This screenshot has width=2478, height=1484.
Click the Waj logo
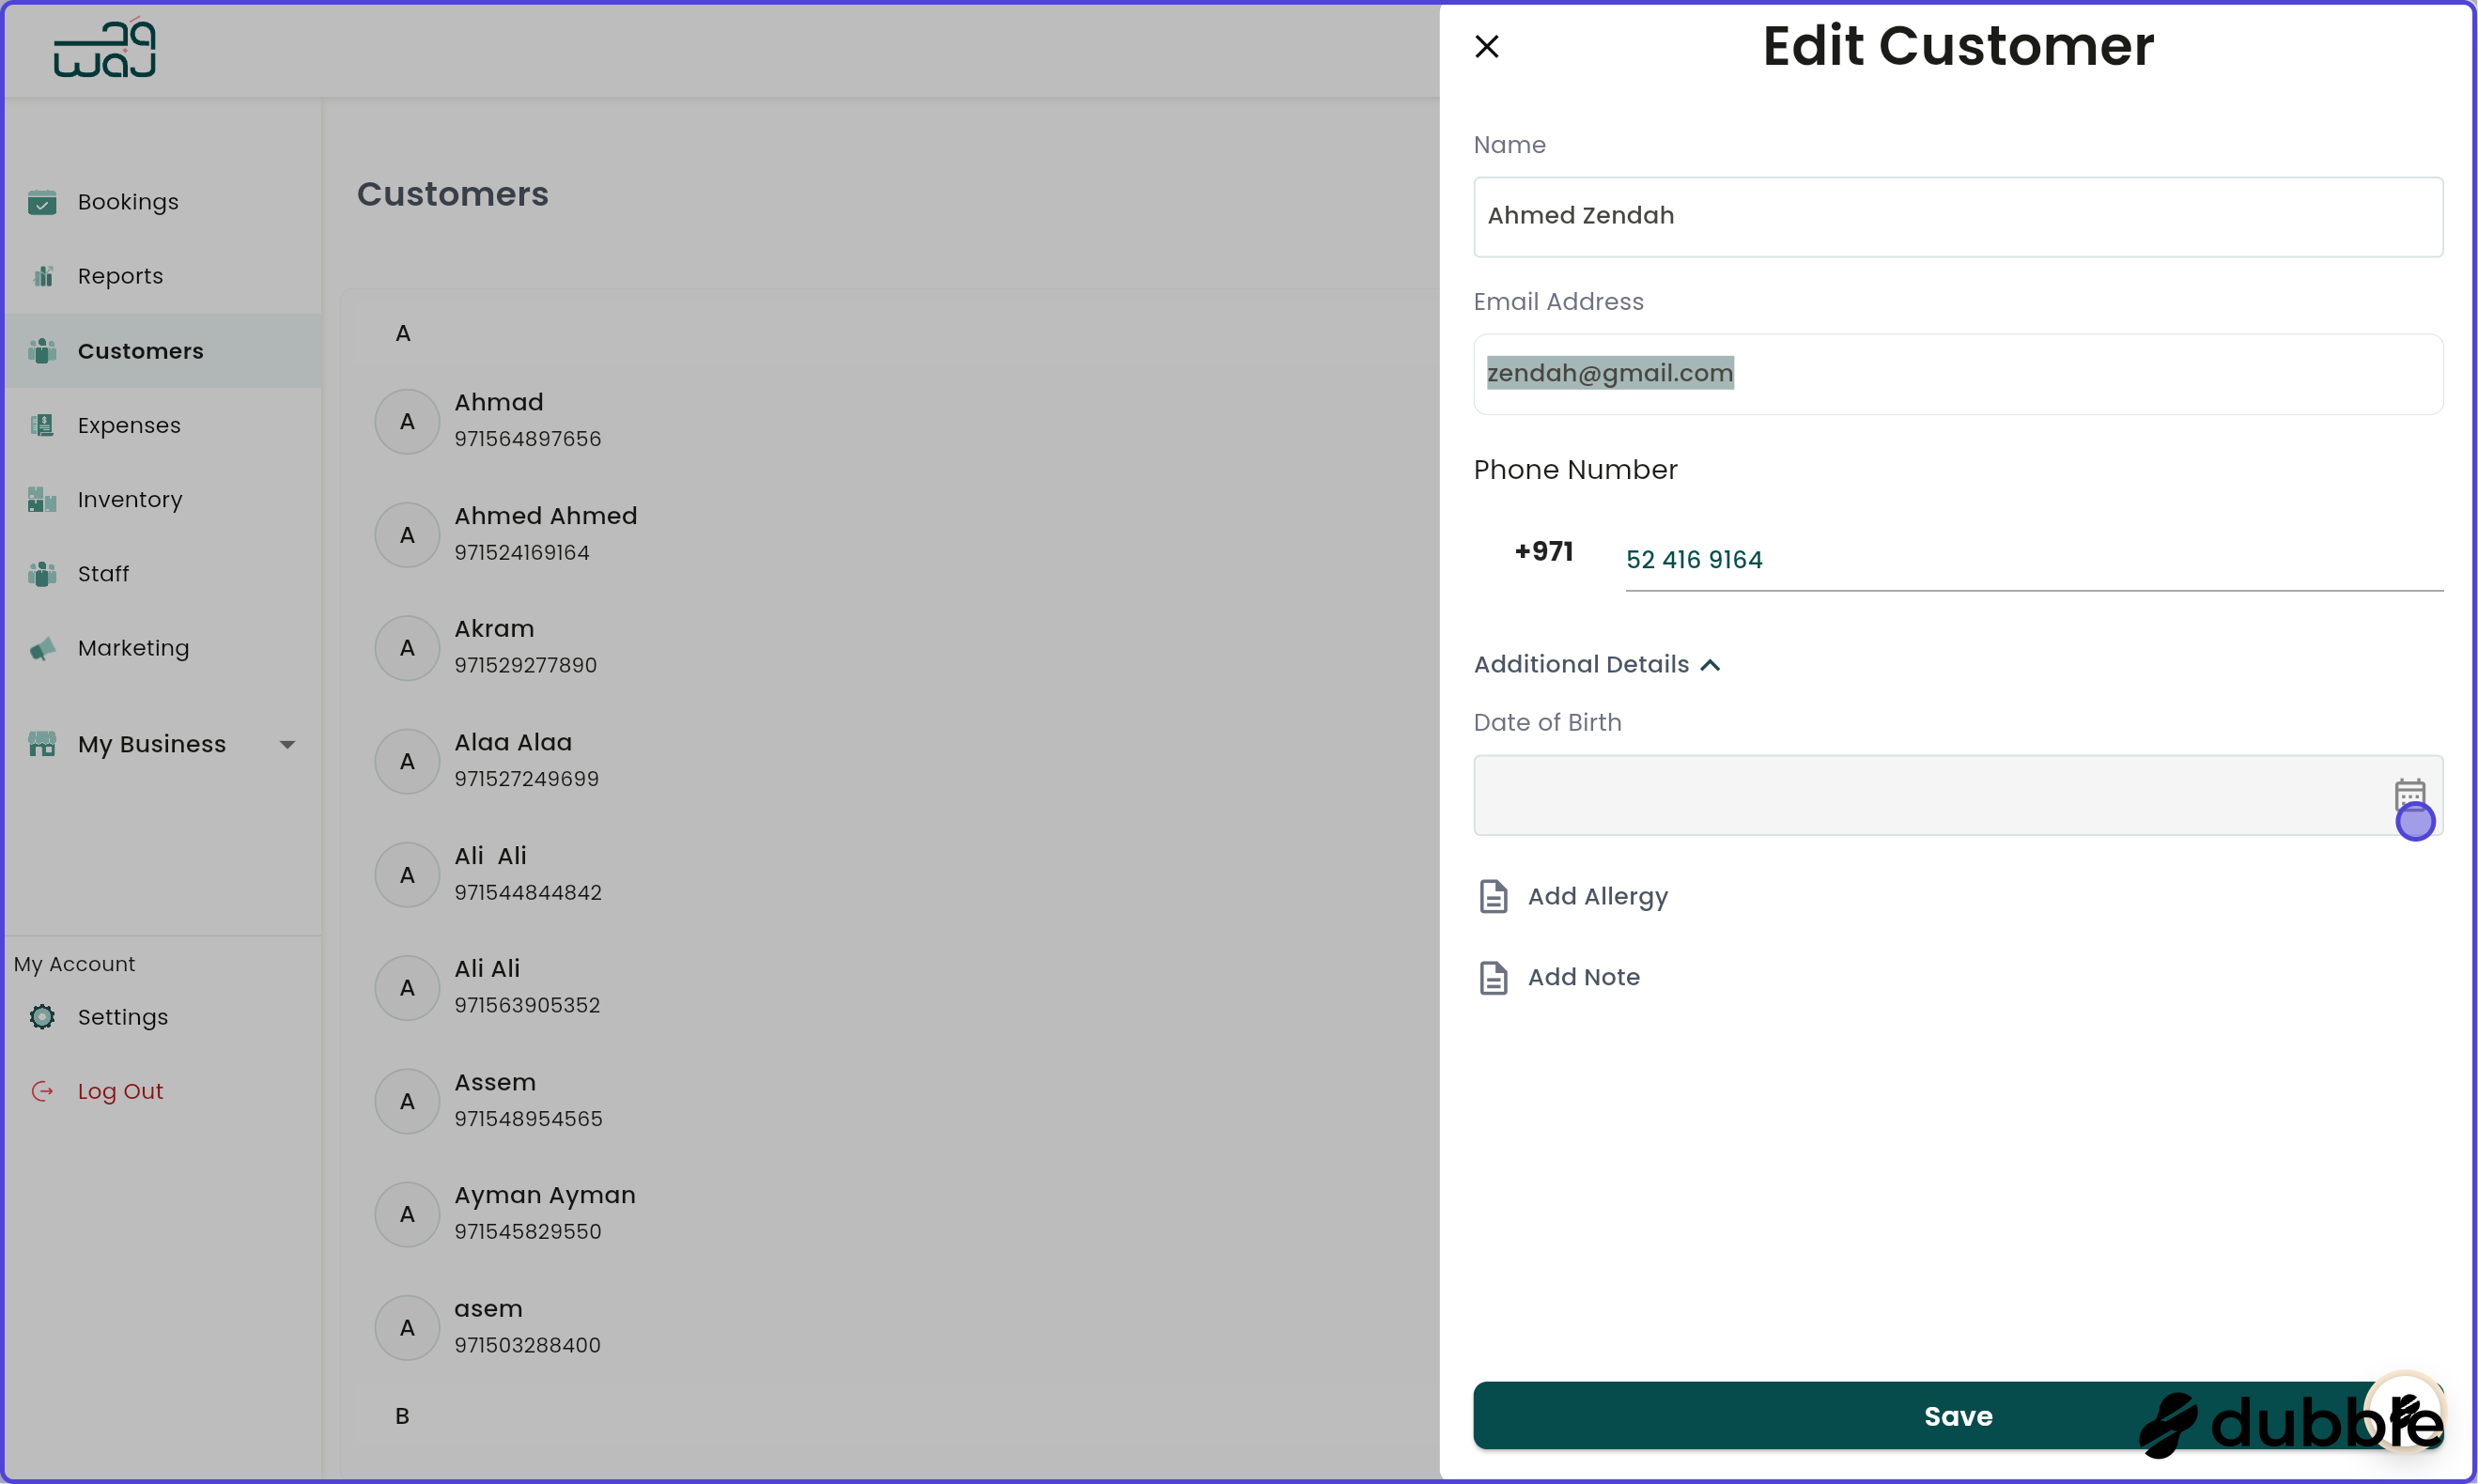[x=104, y=47]
